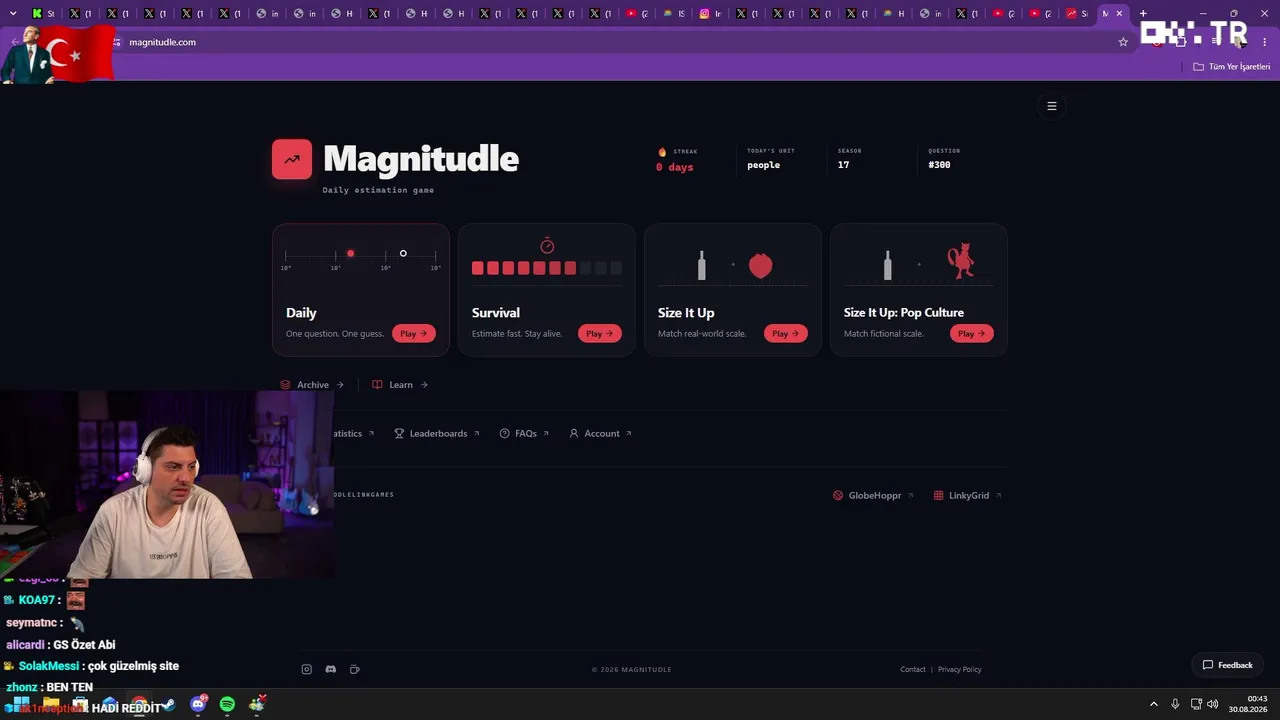
Task: Open the Contact link in footer
Action: click(913, 670)
